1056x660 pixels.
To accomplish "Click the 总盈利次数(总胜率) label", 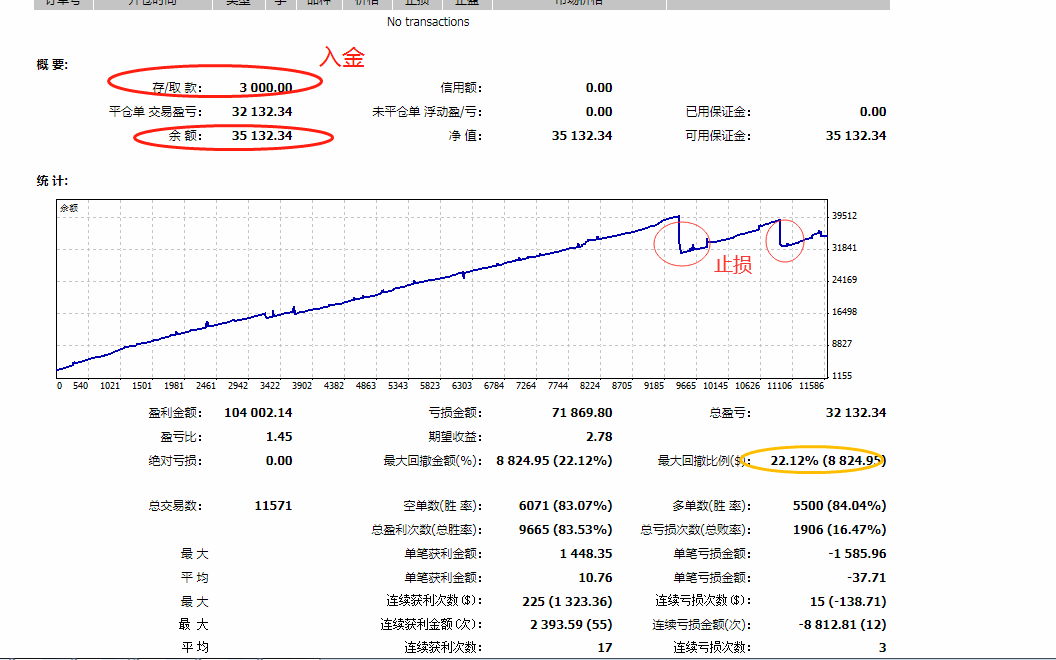I will pos(426,530).
